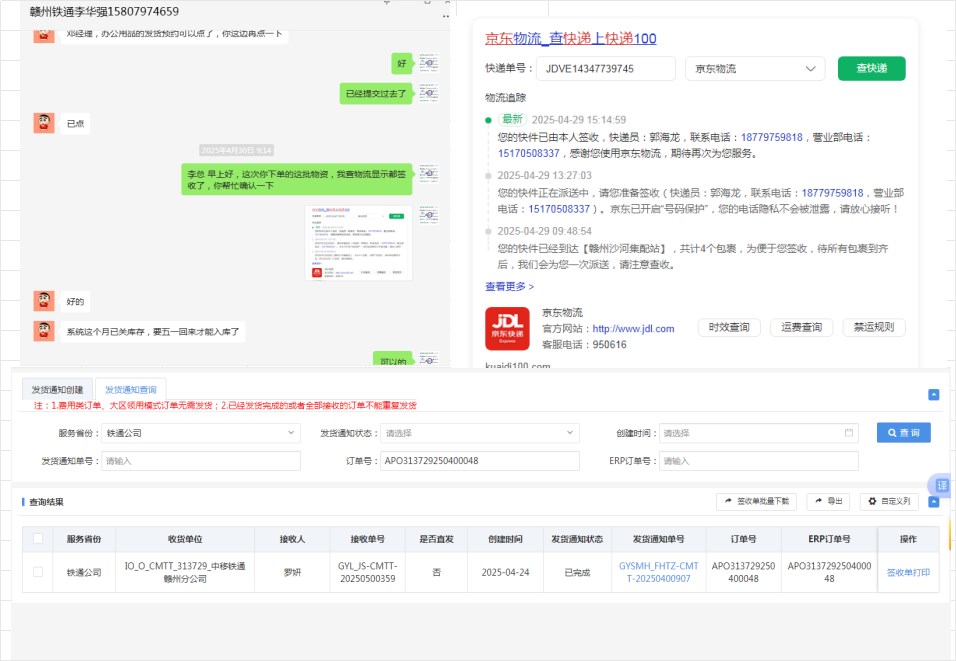Click sender avatar beside the 好 reply

tap(429, 63)
